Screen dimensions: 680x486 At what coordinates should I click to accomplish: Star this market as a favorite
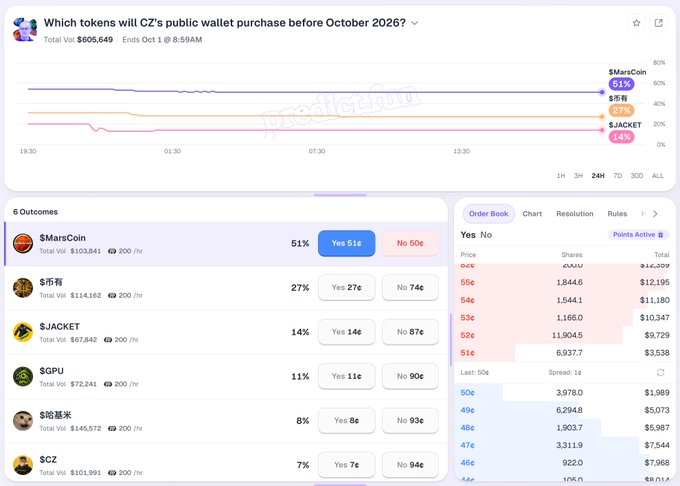(636, 23)
